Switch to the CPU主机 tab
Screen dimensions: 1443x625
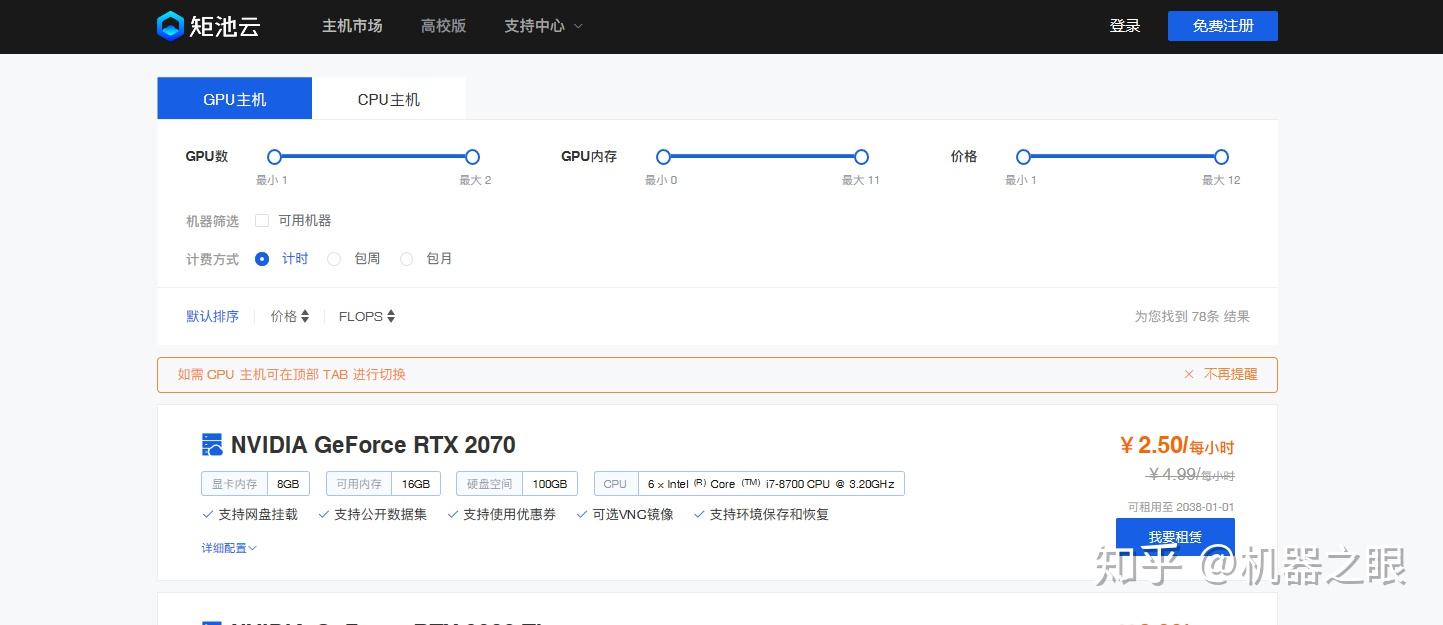point(389,99)
